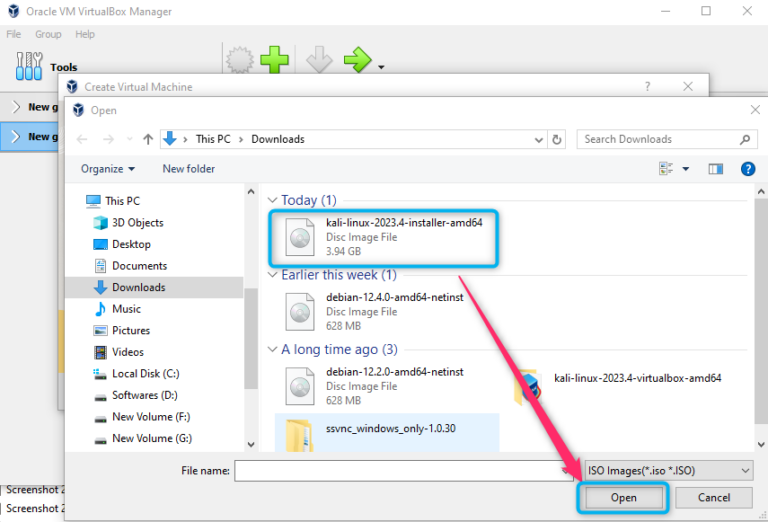The height and width of the screenshot is (522, 768).
Task: Click the green arrow Start icon
Action: pos(358,60)
